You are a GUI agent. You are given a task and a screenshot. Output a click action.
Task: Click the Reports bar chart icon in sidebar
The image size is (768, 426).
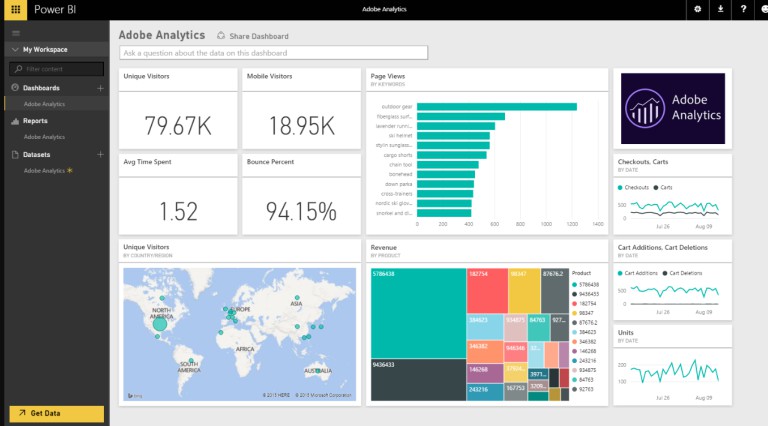tap(15, 121)
